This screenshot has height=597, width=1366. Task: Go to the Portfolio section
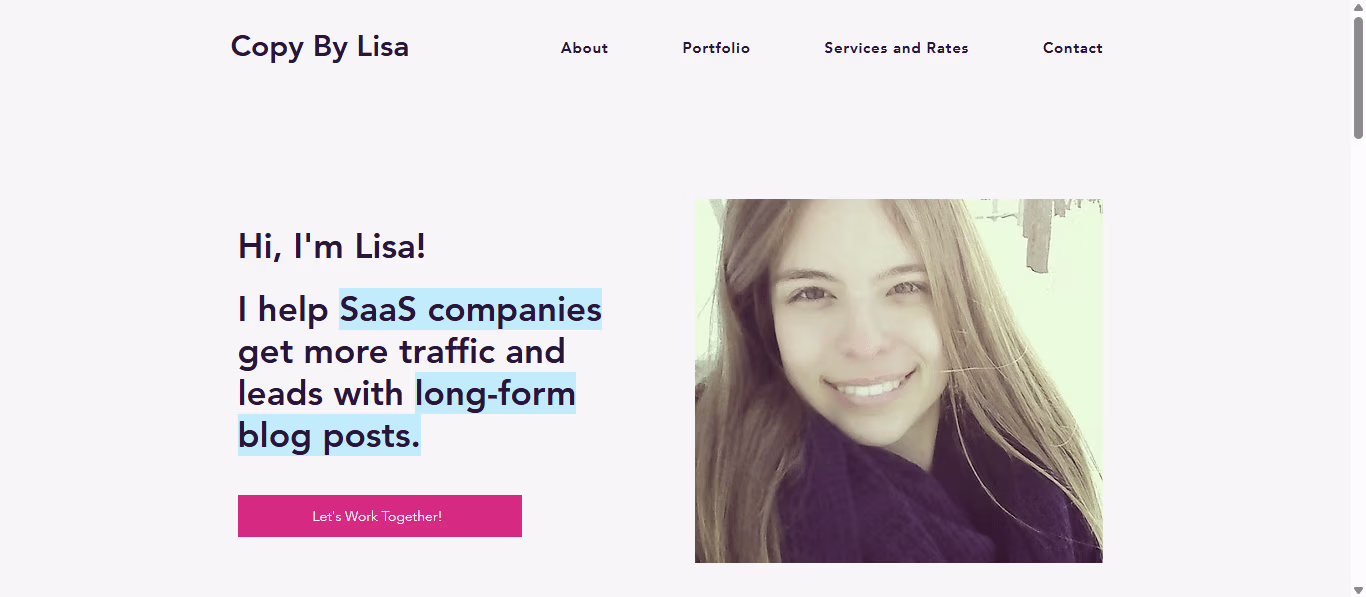pos(716,48)
